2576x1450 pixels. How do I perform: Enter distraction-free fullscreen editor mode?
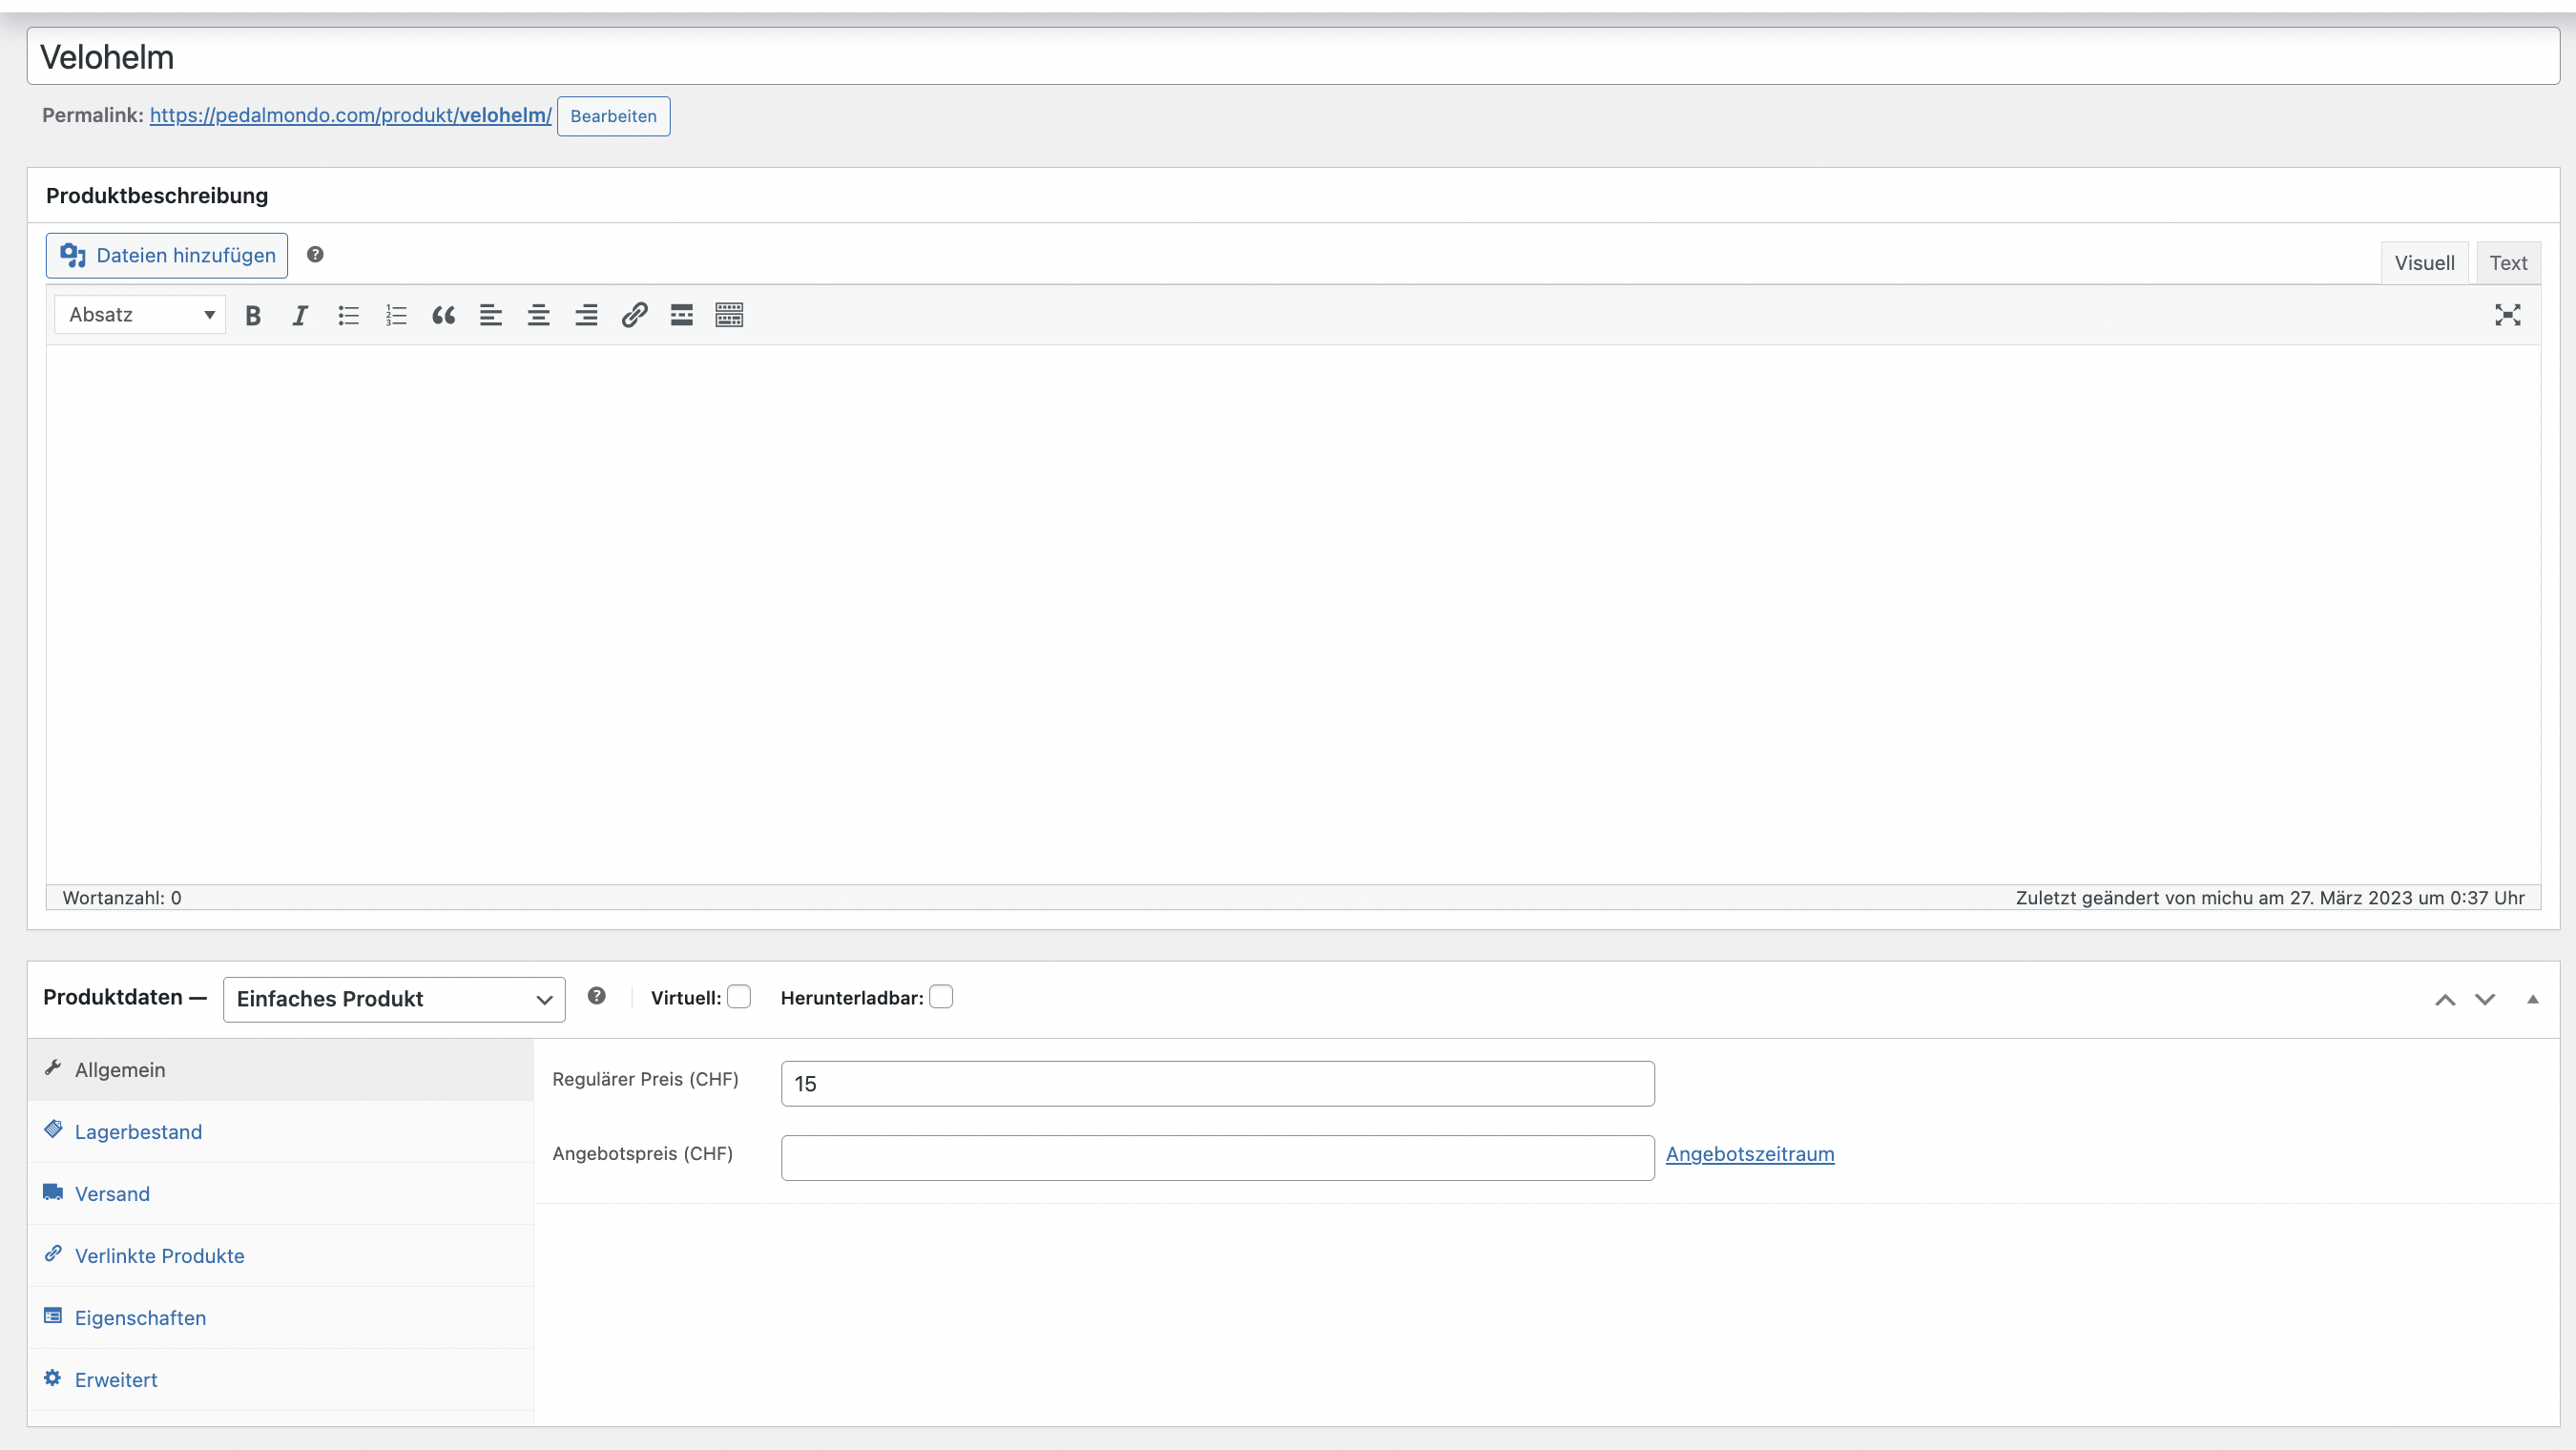pos(2507,316)
